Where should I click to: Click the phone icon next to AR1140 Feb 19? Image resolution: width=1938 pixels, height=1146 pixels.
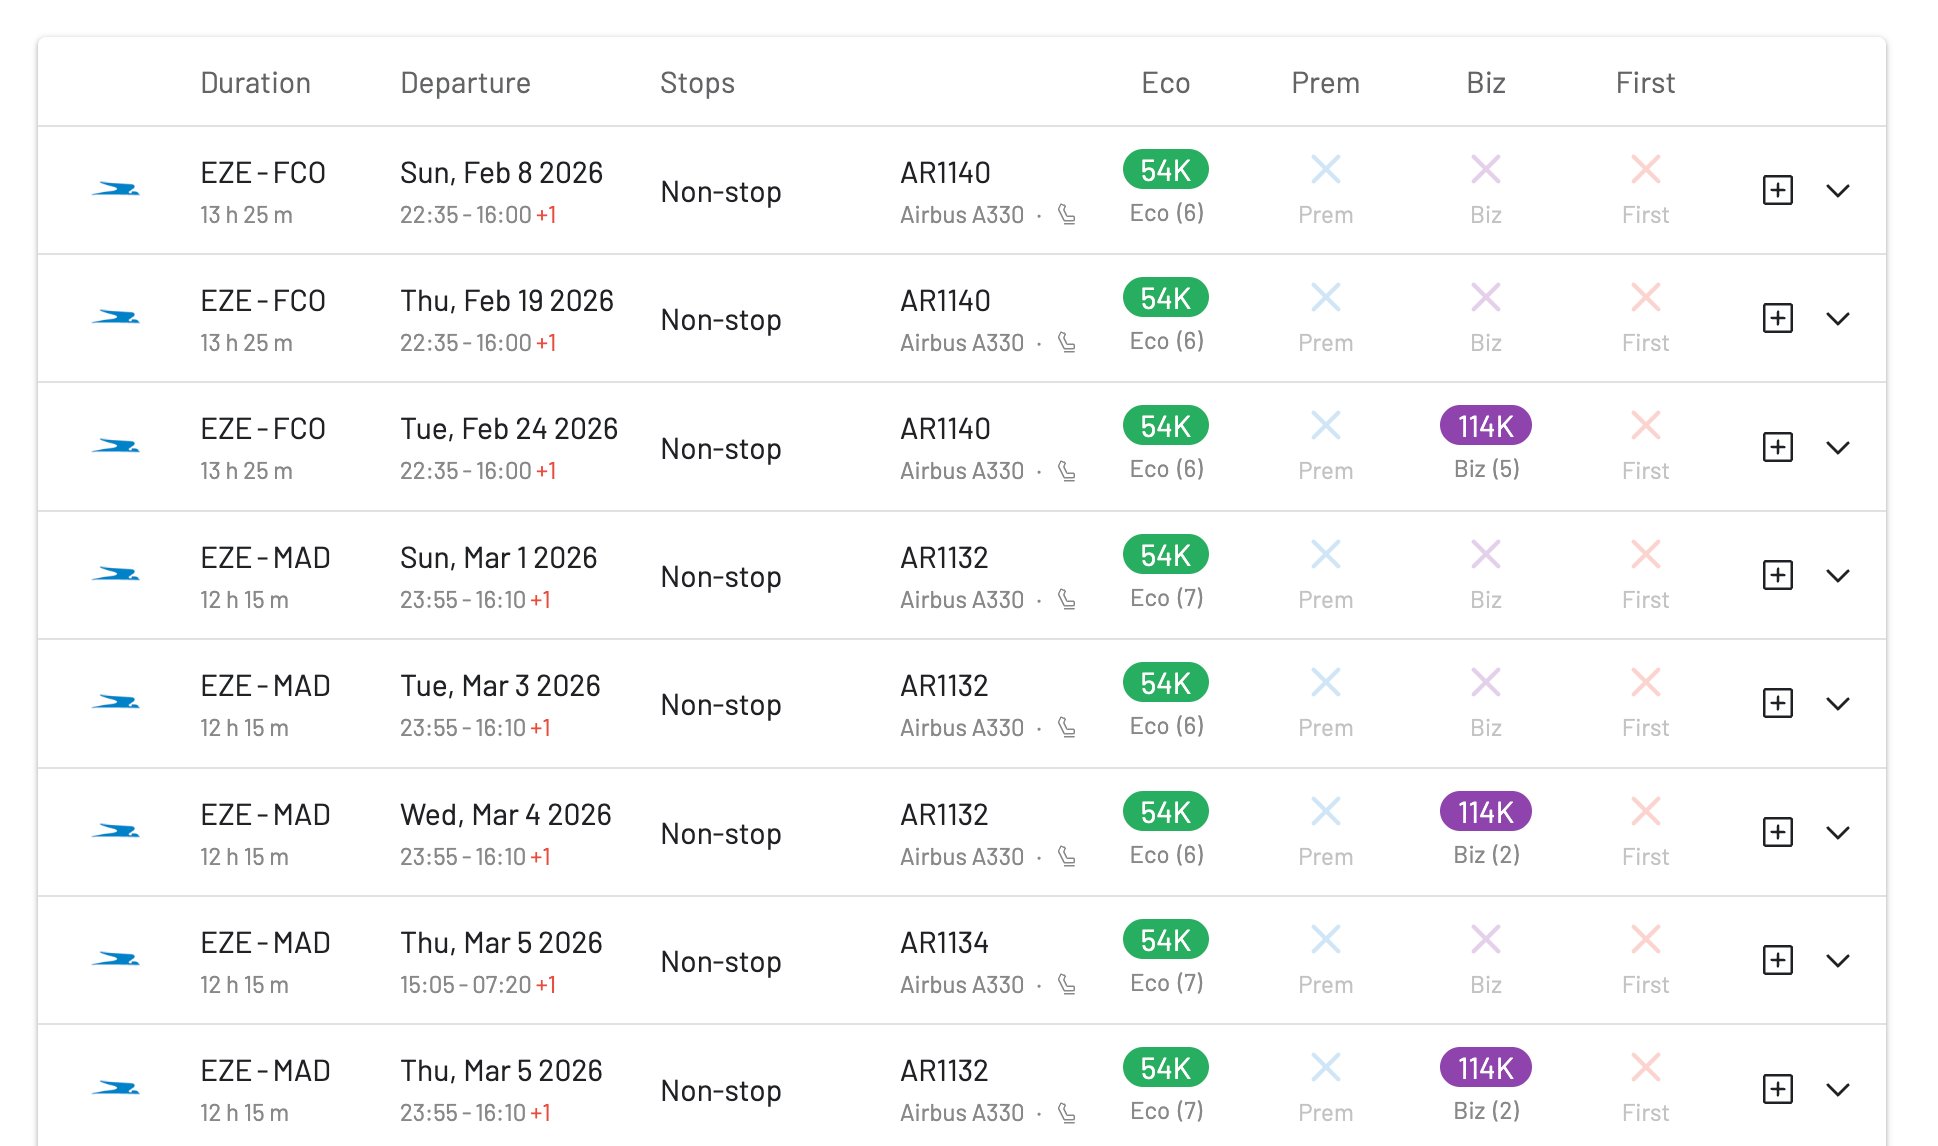[1067, 342]
